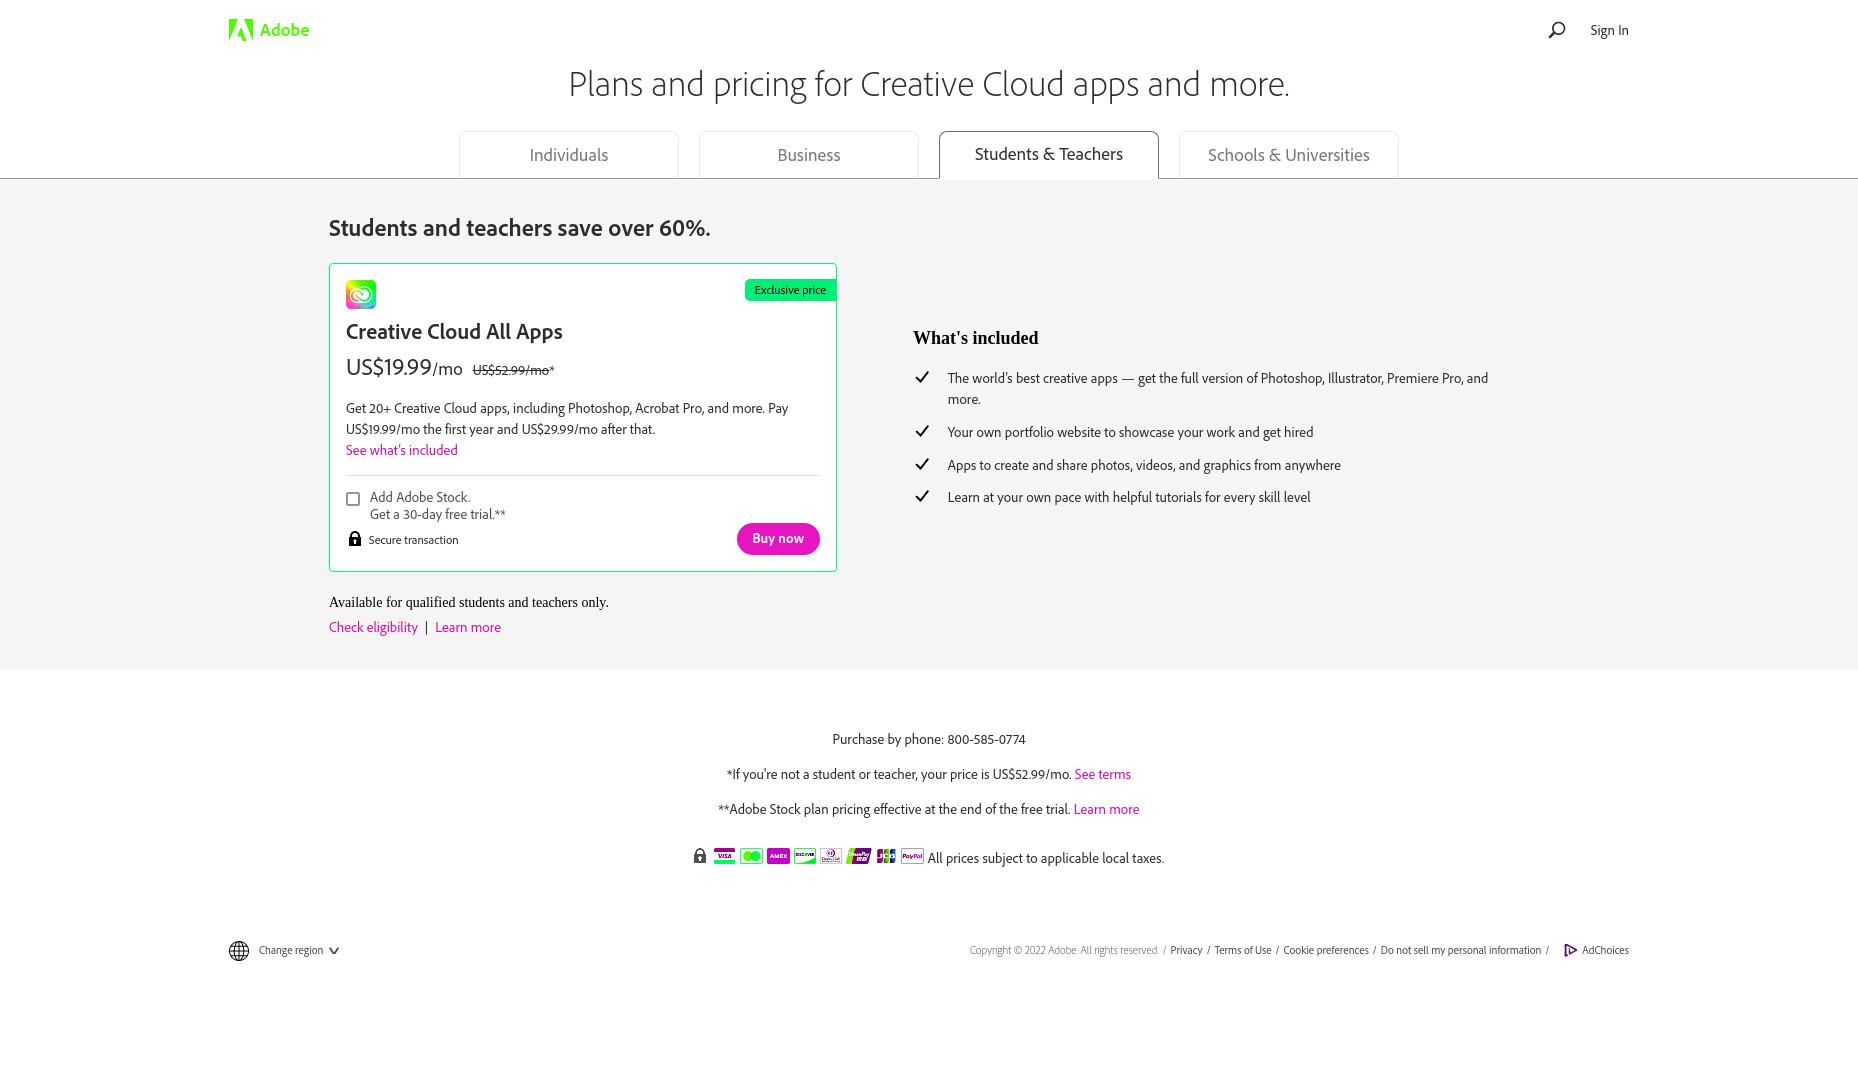Screen dimensions: 1858x1080
Task: Click the PayPal payment icon
Action: point(912,856)
